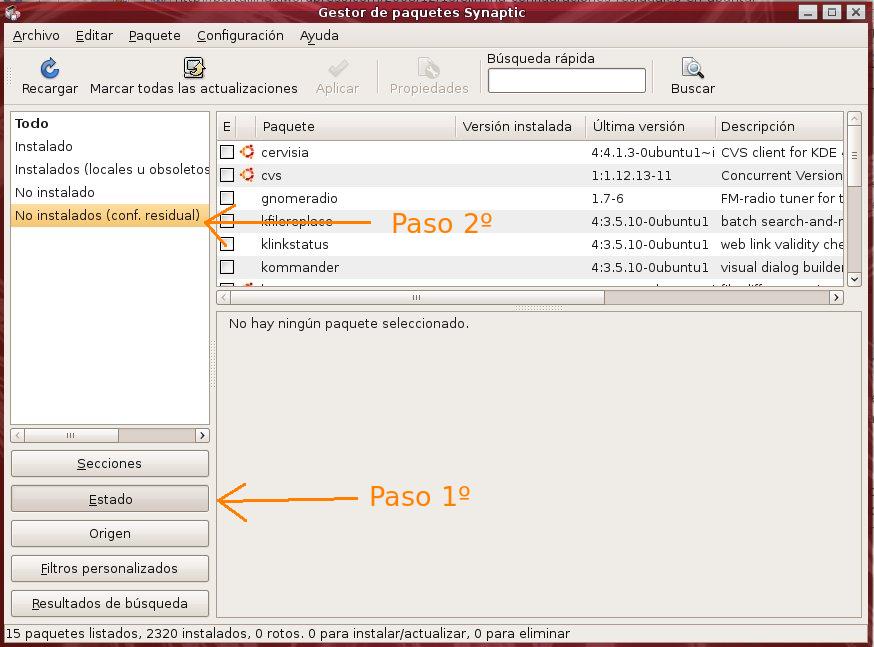Click 'visual dialog builder' description cell
Image resolution: width=874 pixels, height=647 pixels.
(781, 267)
